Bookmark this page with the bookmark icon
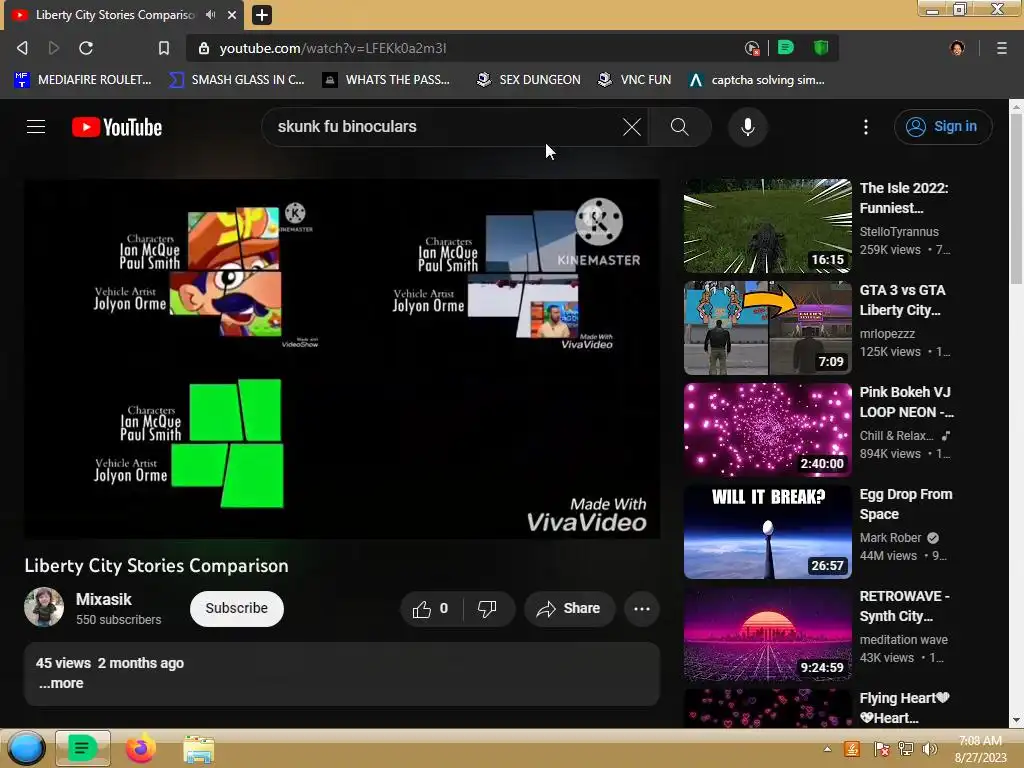This screenshot has height=768, width=1024. coord(164,48)
